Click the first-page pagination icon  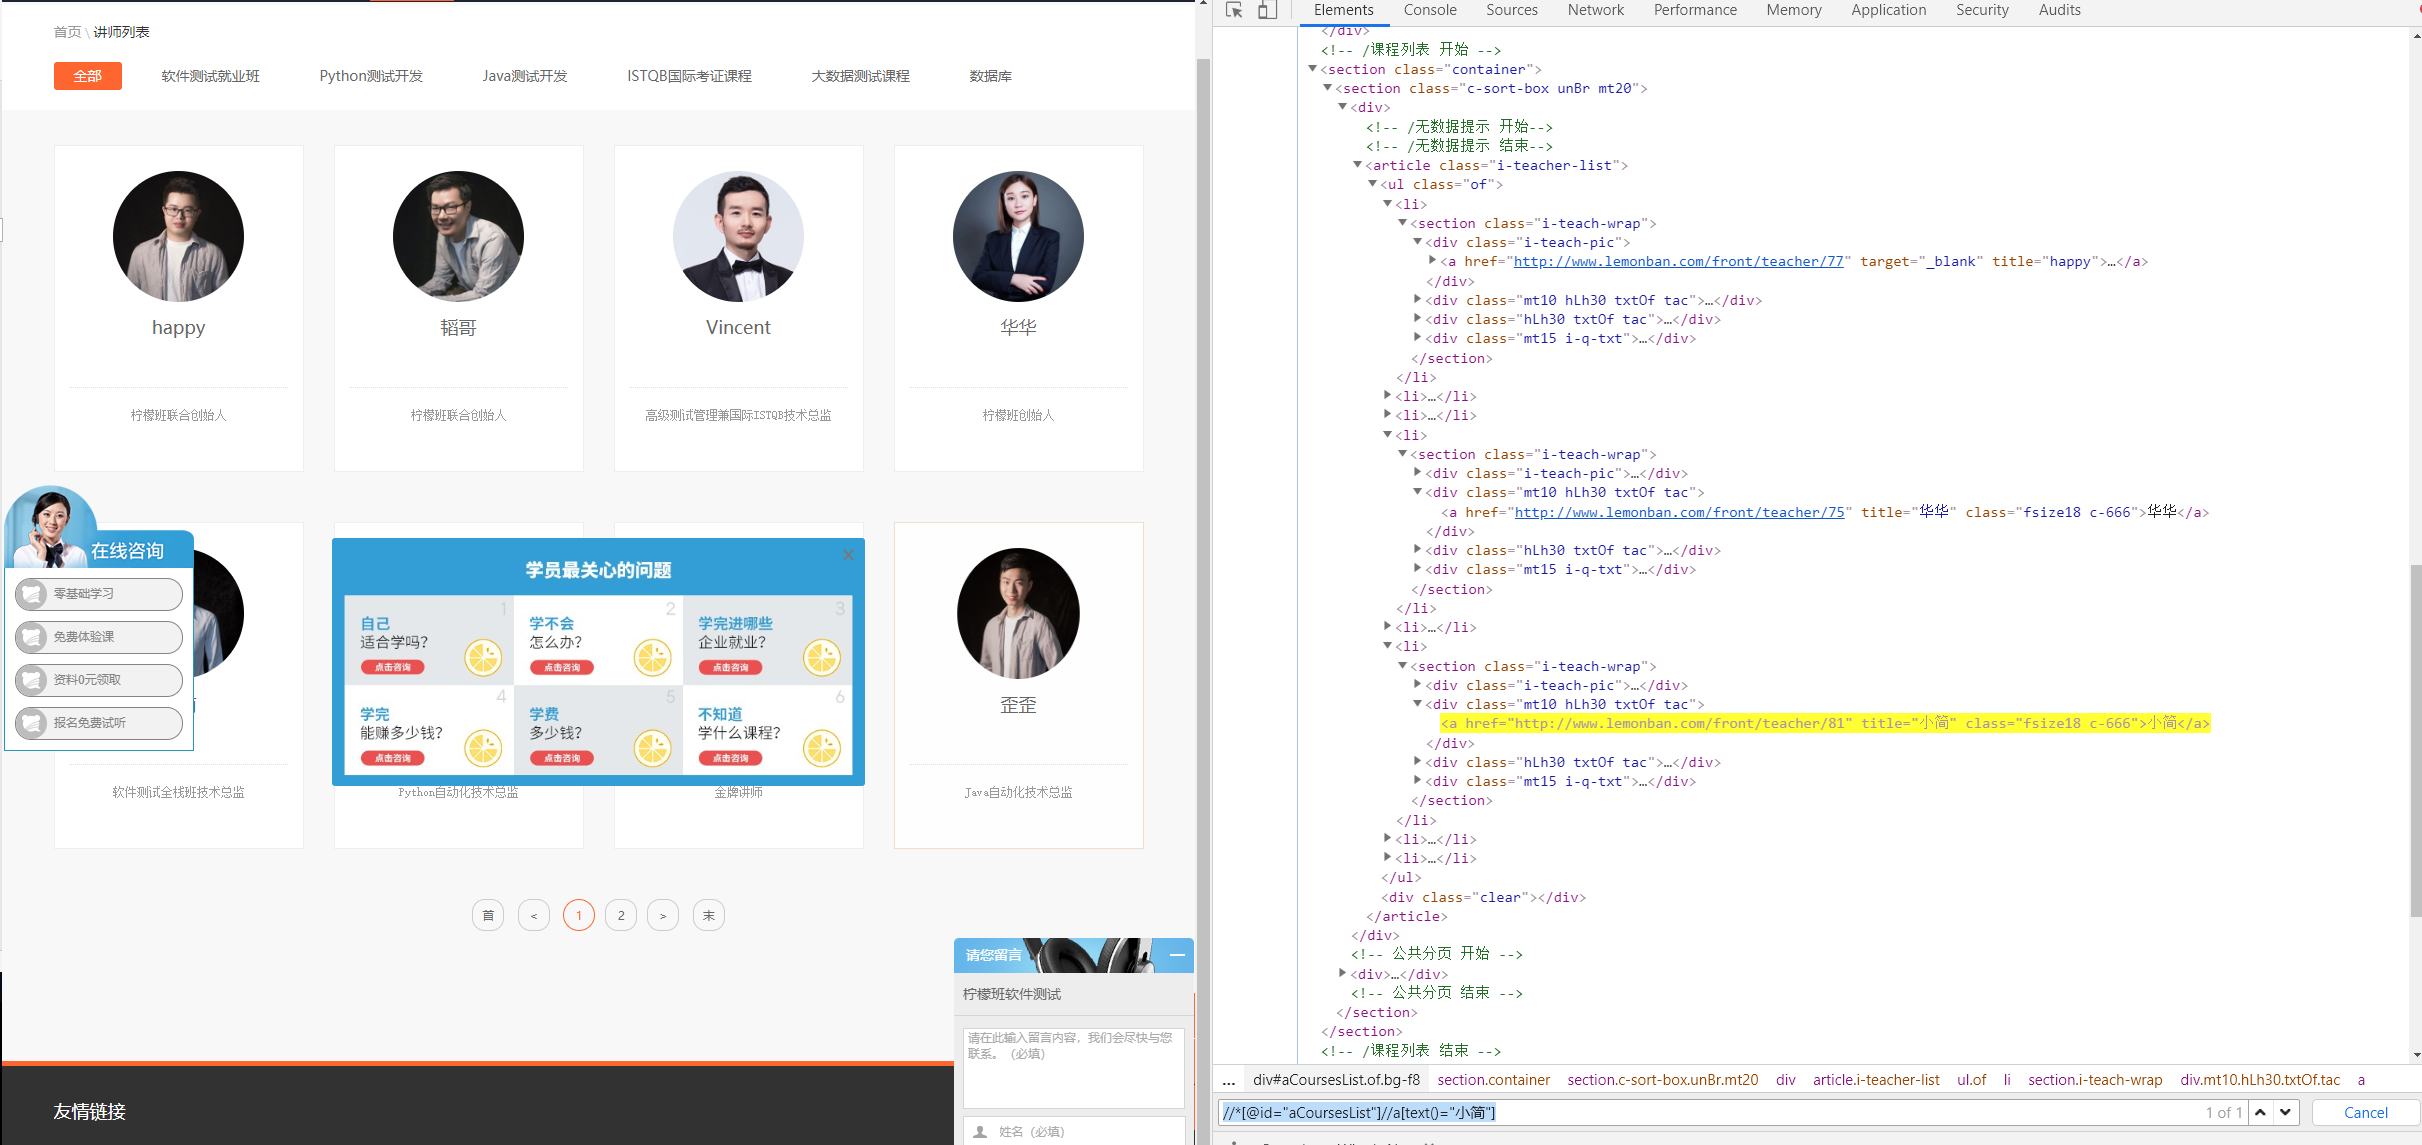click(x=488, y=915)
